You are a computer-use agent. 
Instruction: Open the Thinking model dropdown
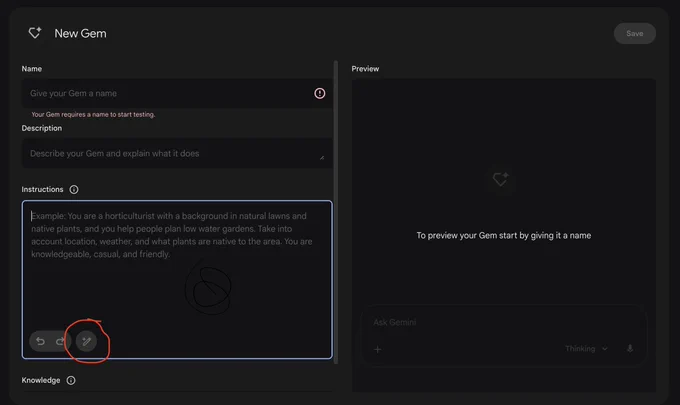(x=586, y=349)
